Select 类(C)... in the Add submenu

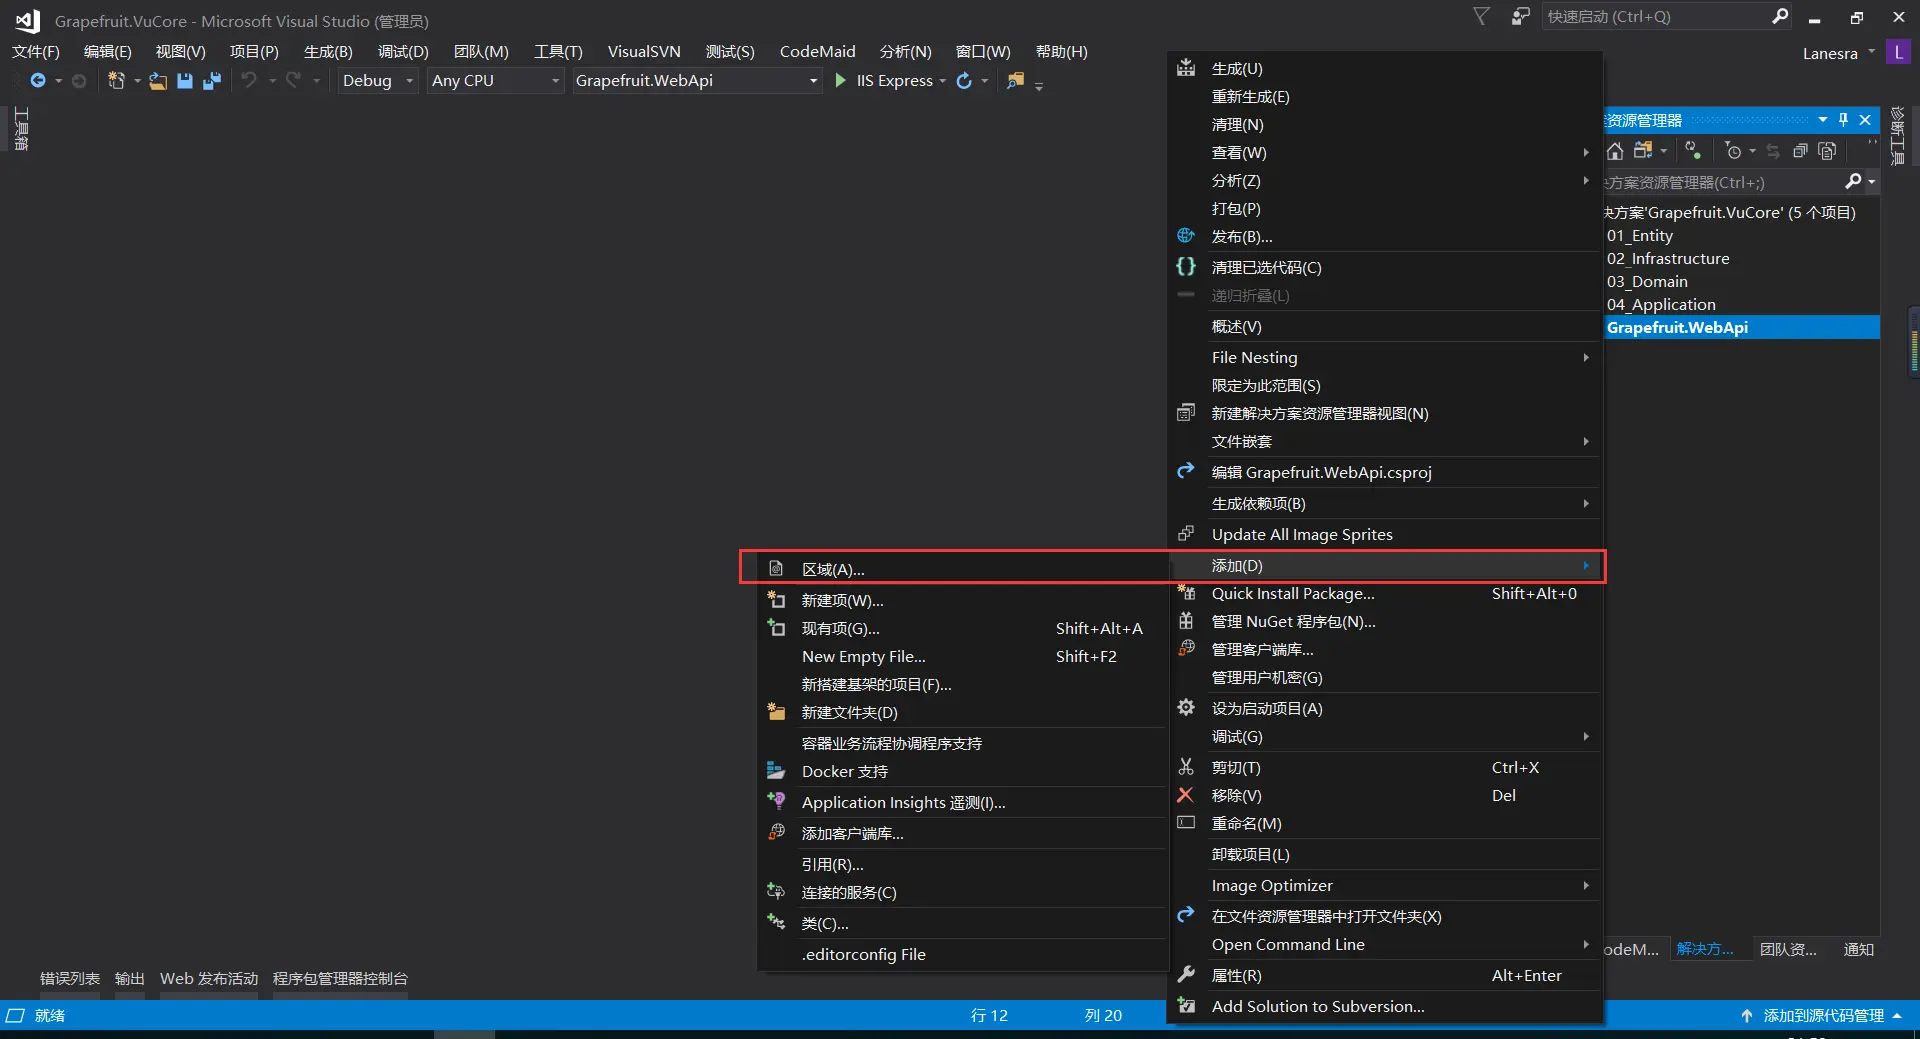pyautogui.click(x=963, y=924)
